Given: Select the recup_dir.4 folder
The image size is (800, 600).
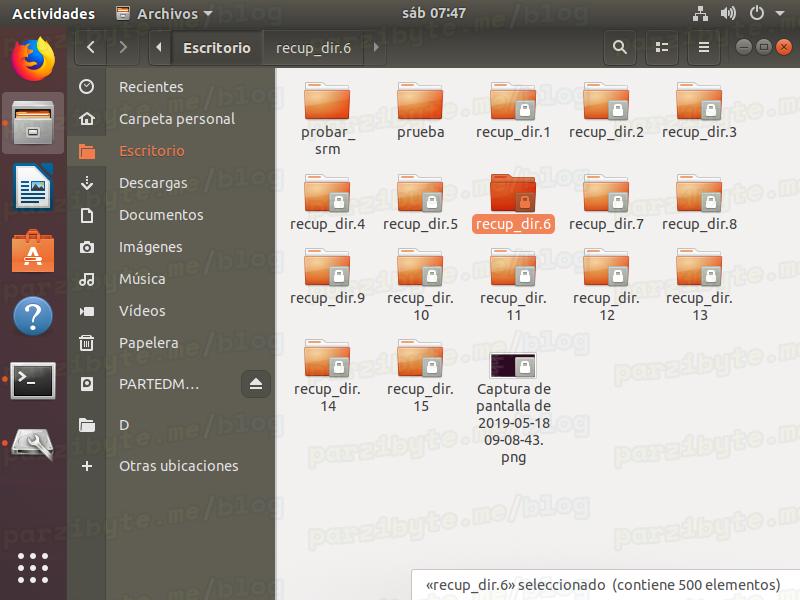Looking at the screenshot, I should point(327,203).
